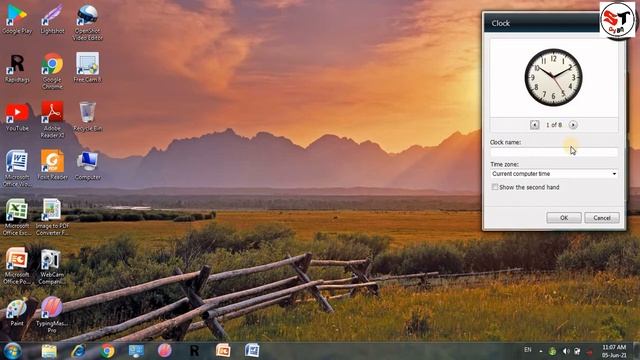
Task: Open the taskbar date and time
Action: [614, 351]
